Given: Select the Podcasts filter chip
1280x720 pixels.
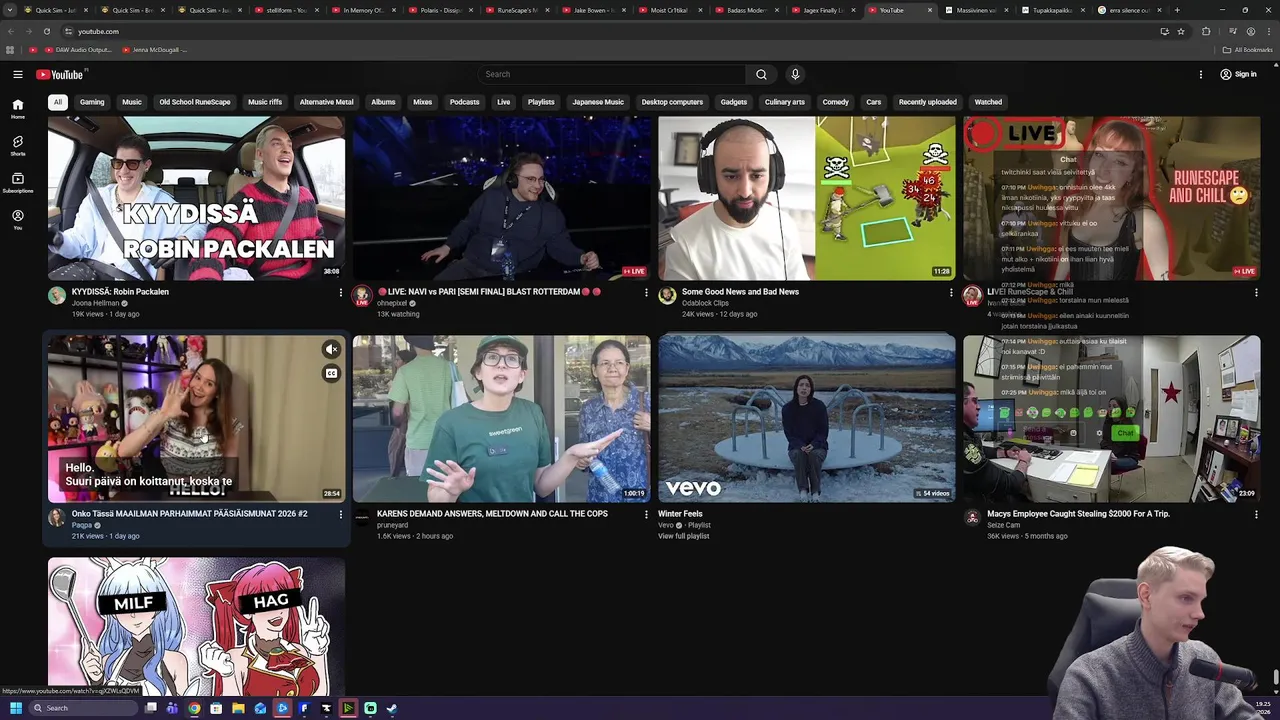Looking at the screenshot, I should point(464,102).
